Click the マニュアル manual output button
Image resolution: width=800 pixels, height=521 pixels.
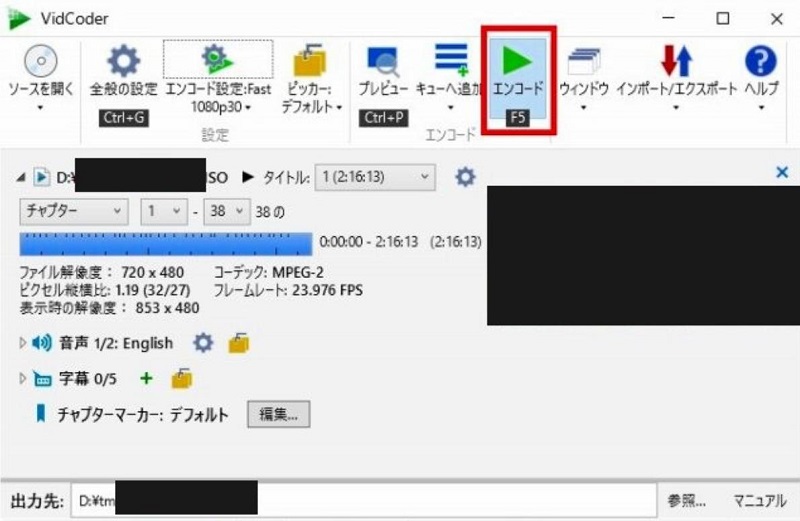point(760,501)
